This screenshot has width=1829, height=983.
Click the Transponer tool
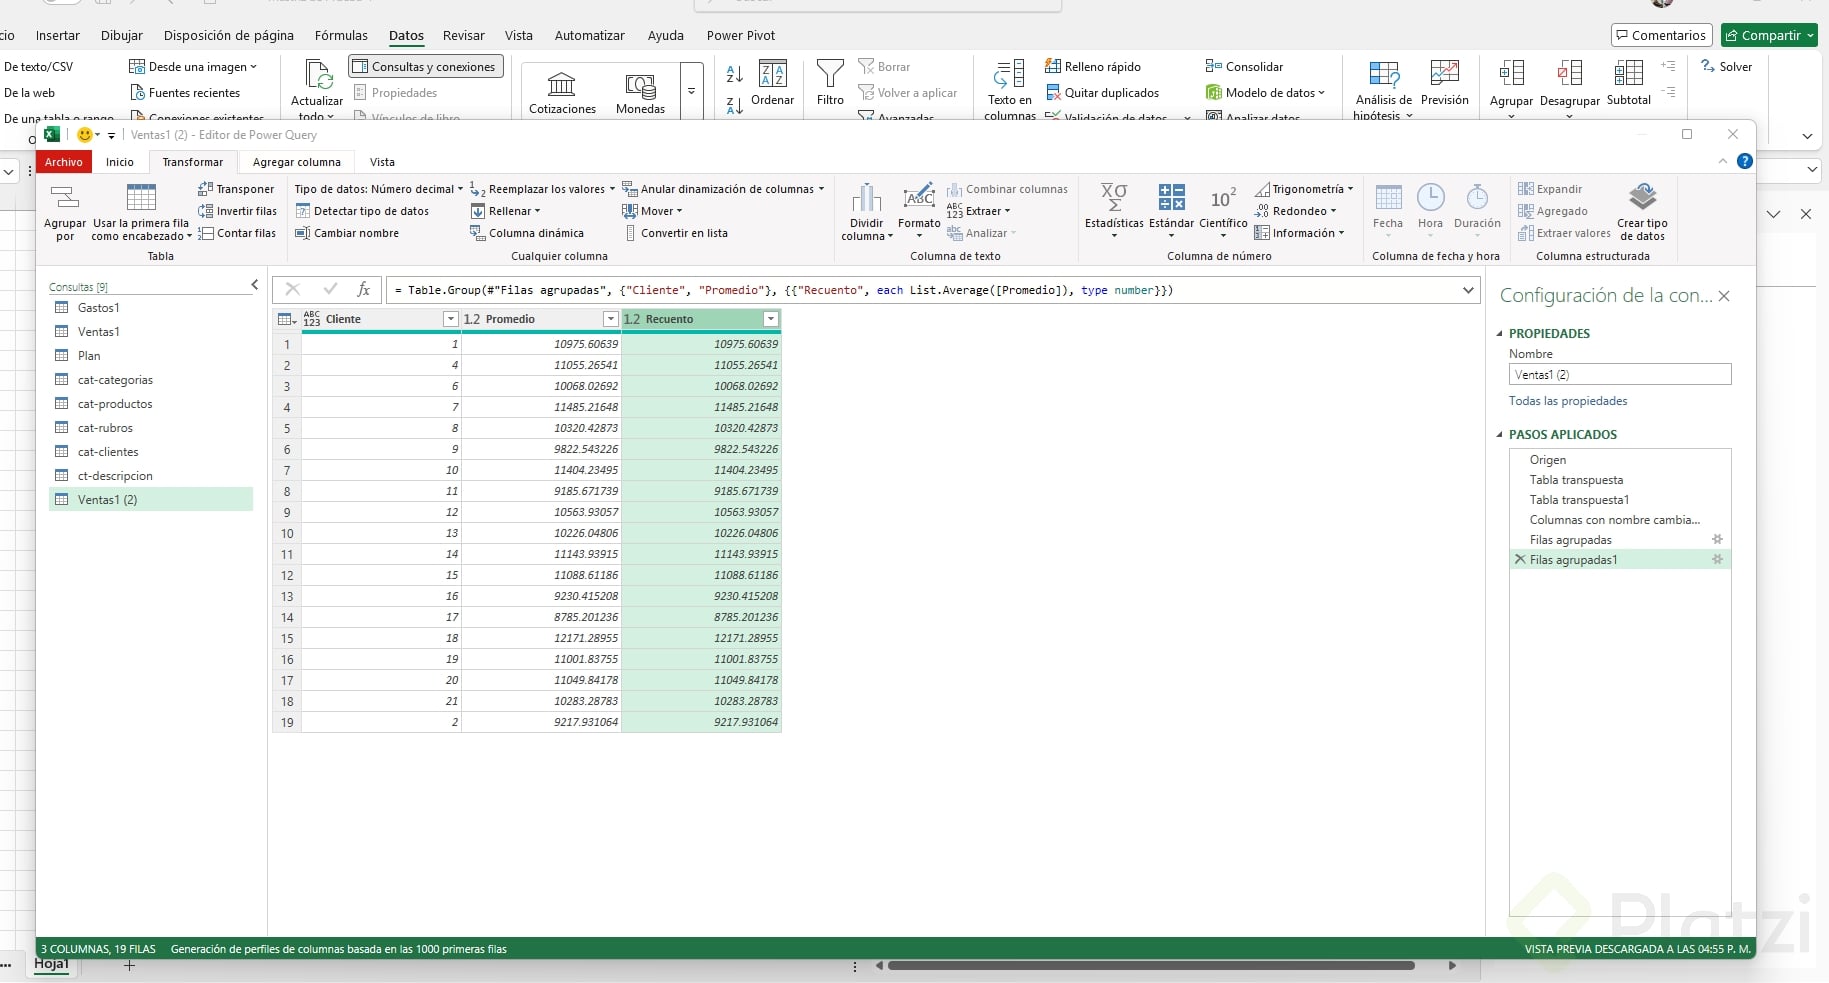(x=236, y=189)
